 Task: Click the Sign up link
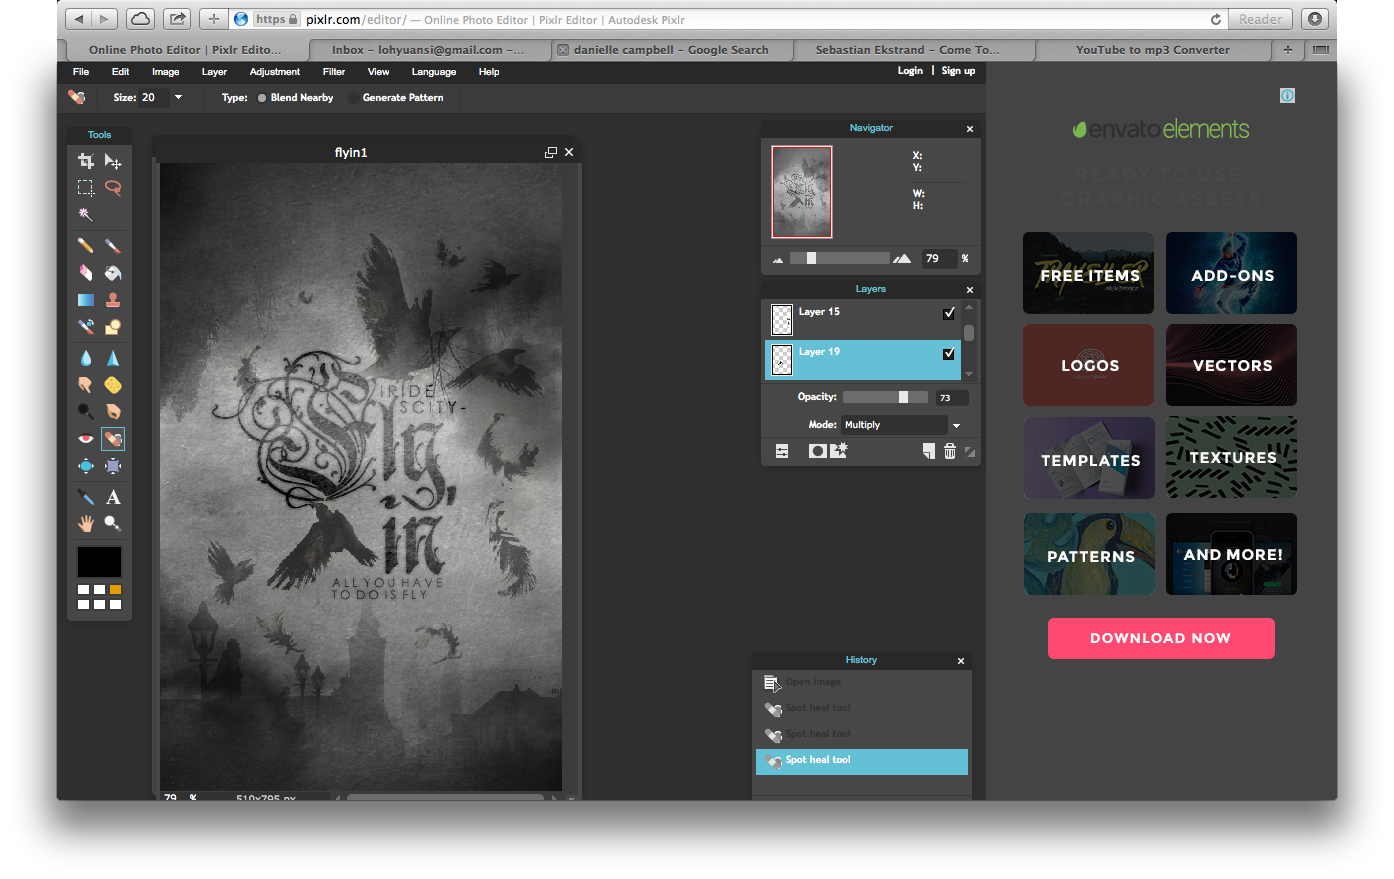tap(958, 71)
